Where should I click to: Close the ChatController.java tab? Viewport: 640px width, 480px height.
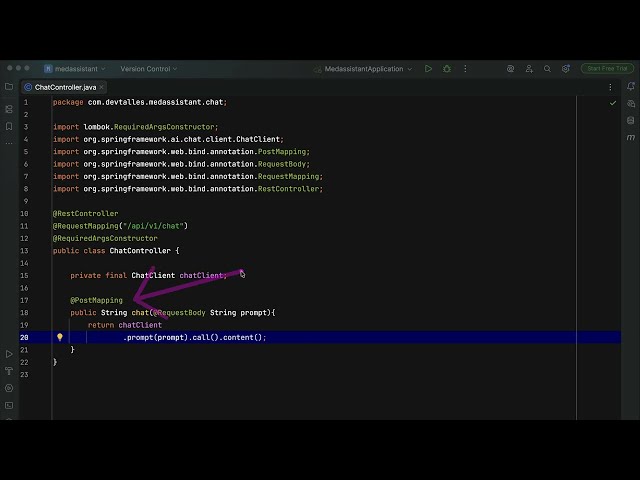click(x=101, y=87)
